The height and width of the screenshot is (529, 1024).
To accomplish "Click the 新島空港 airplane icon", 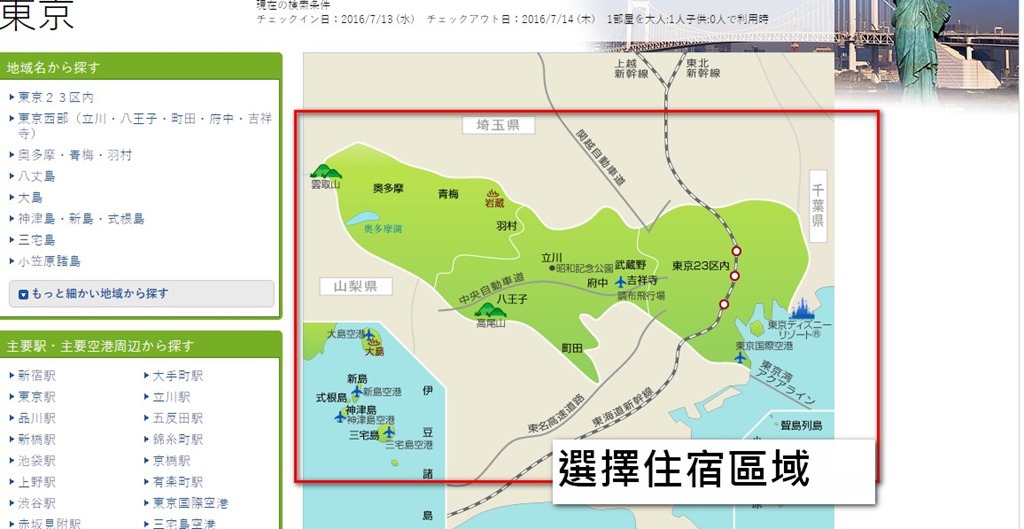I will tap(357, 391).
